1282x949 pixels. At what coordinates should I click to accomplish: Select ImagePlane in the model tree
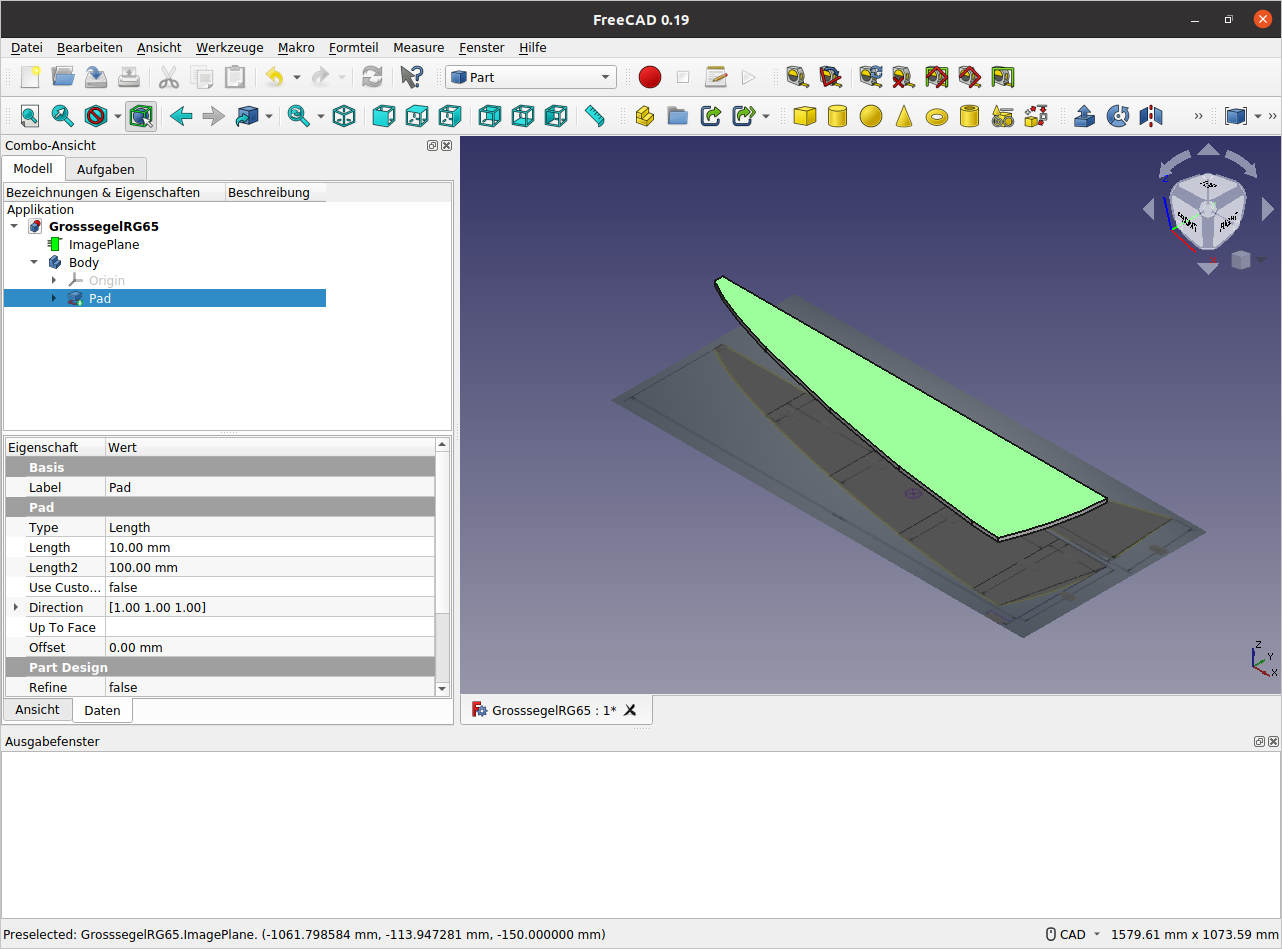103,244
